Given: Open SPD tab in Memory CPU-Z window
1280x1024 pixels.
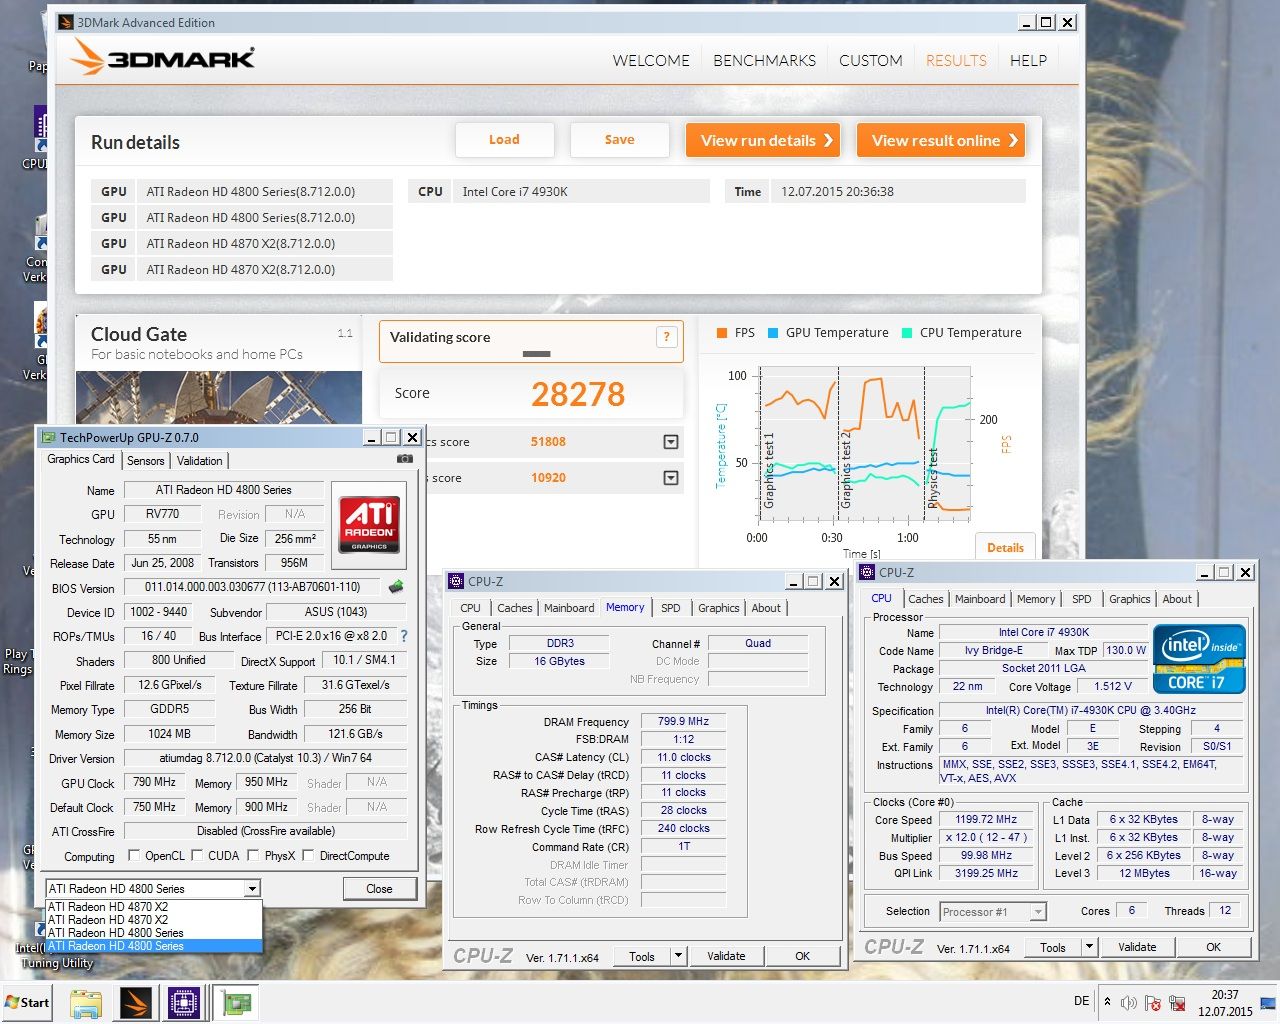Looking at the screenshot, I should click(x=670, y=607).
